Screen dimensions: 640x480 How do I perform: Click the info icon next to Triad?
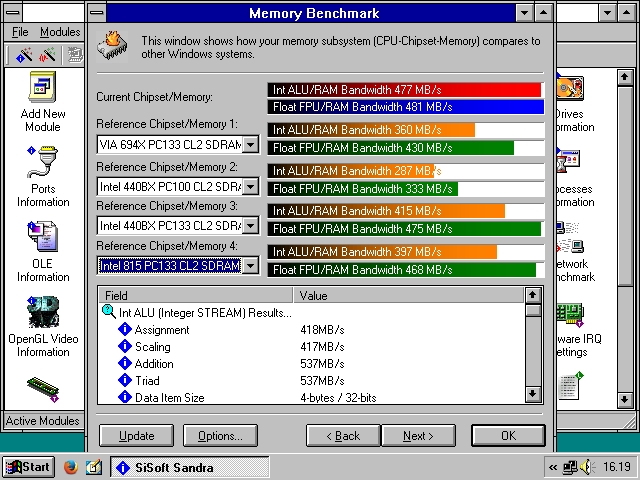(x=124, y=380)
